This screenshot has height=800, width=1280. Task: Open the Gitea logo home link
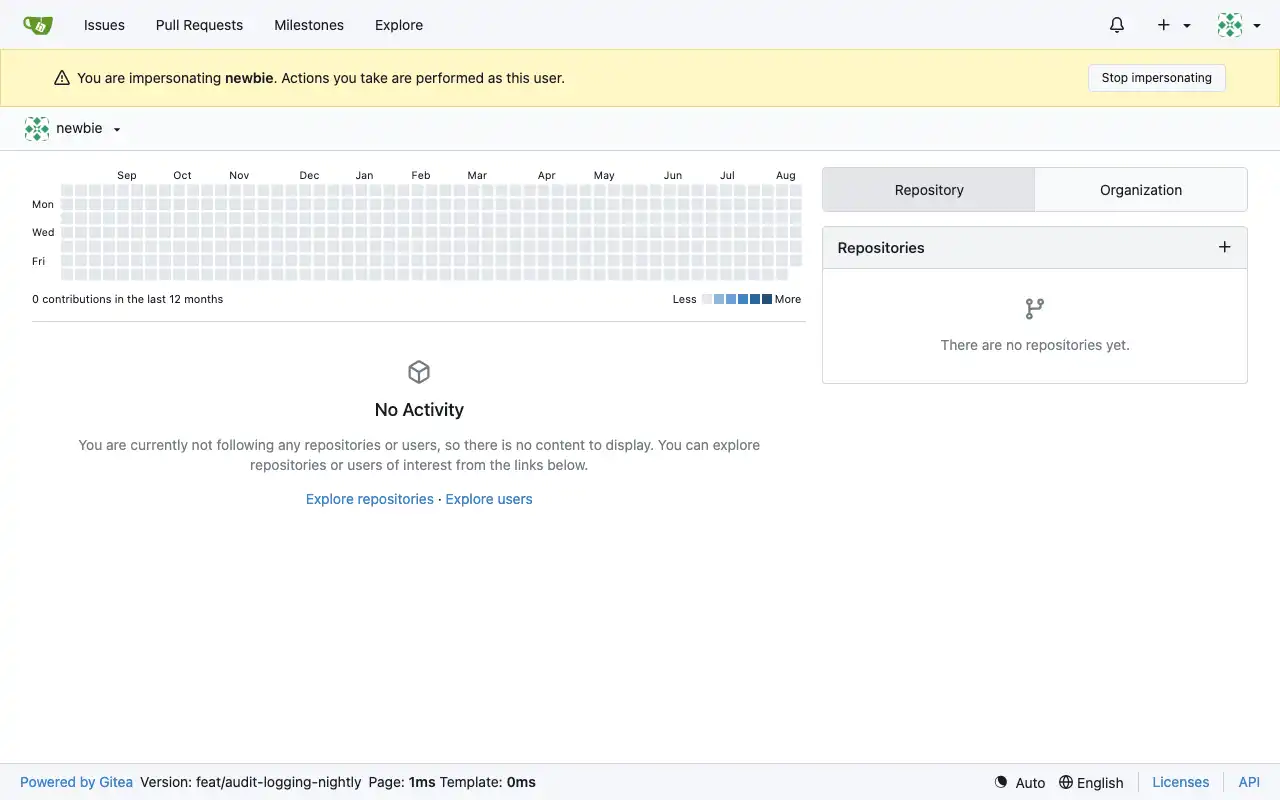pyautogui.click(x=38, y=25)
